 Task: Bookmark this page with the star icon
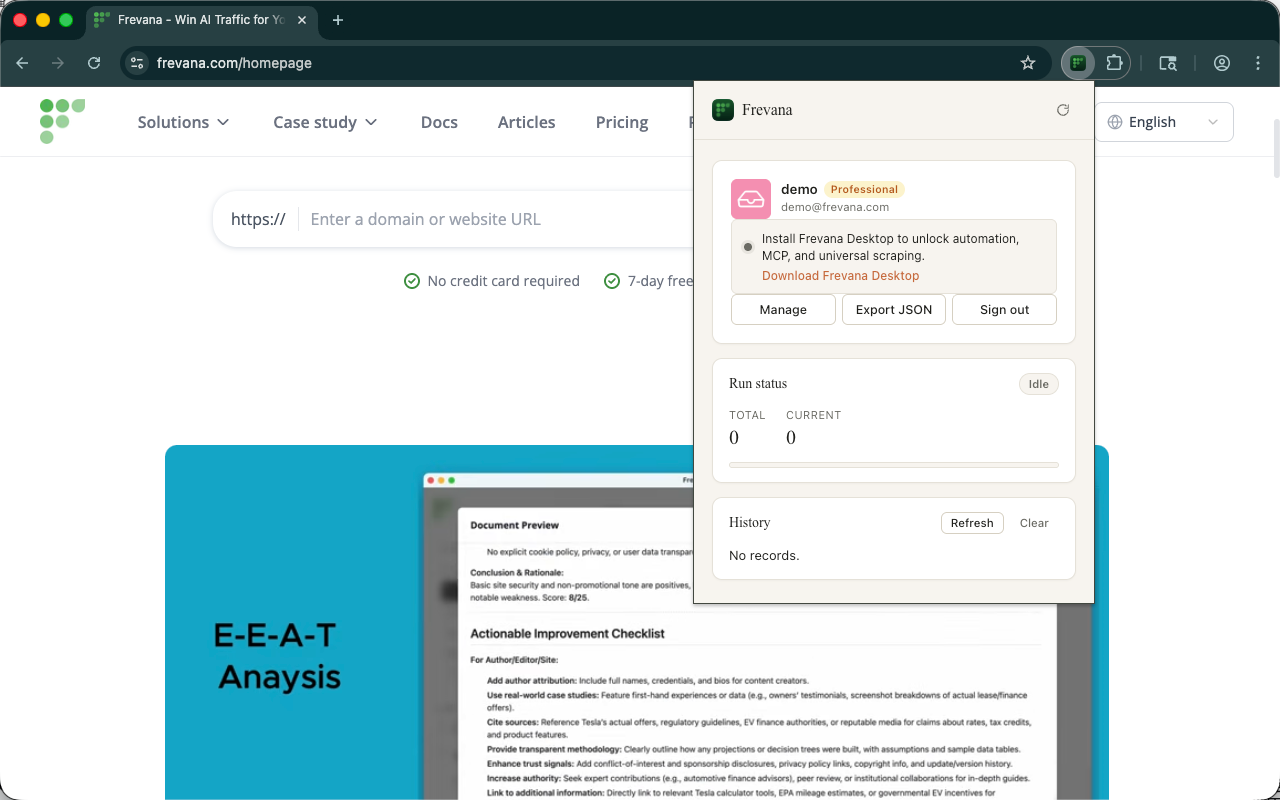coord(1028,63)
